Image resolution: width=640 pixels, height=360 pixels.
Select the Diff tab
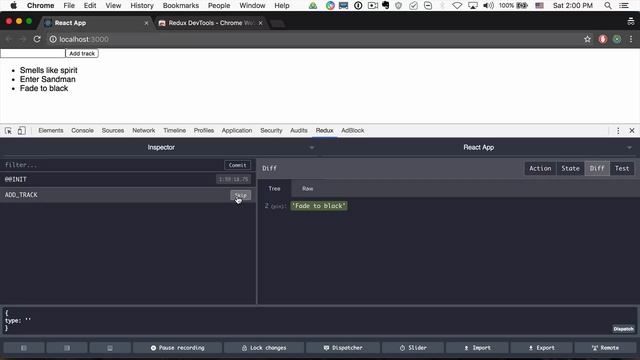(x=597, y=168)
